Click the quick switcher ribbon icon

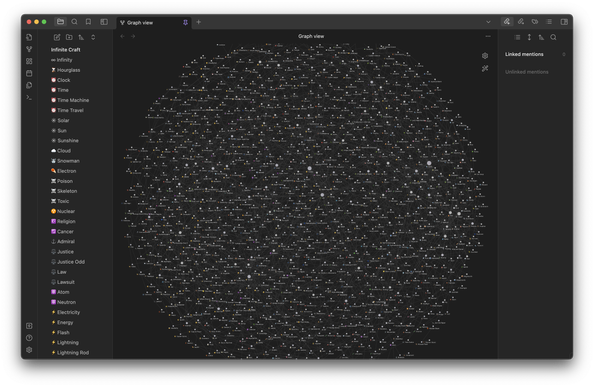[x=29, y=37]
